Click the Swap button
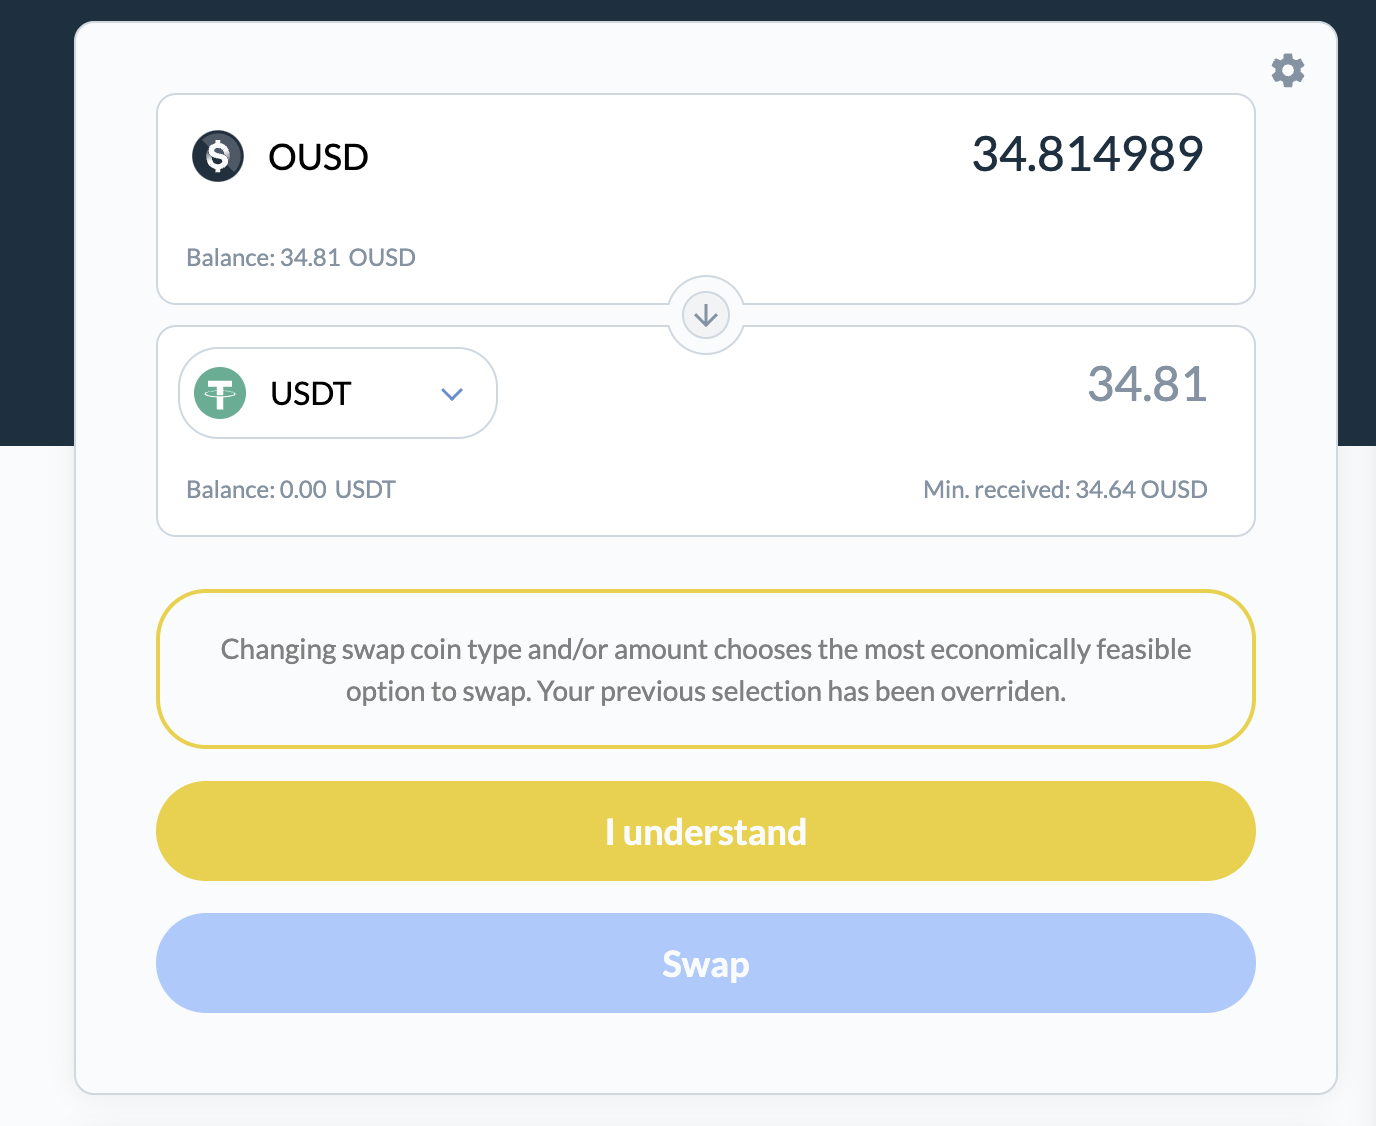1376x1126 pixels. coord(705,963)
